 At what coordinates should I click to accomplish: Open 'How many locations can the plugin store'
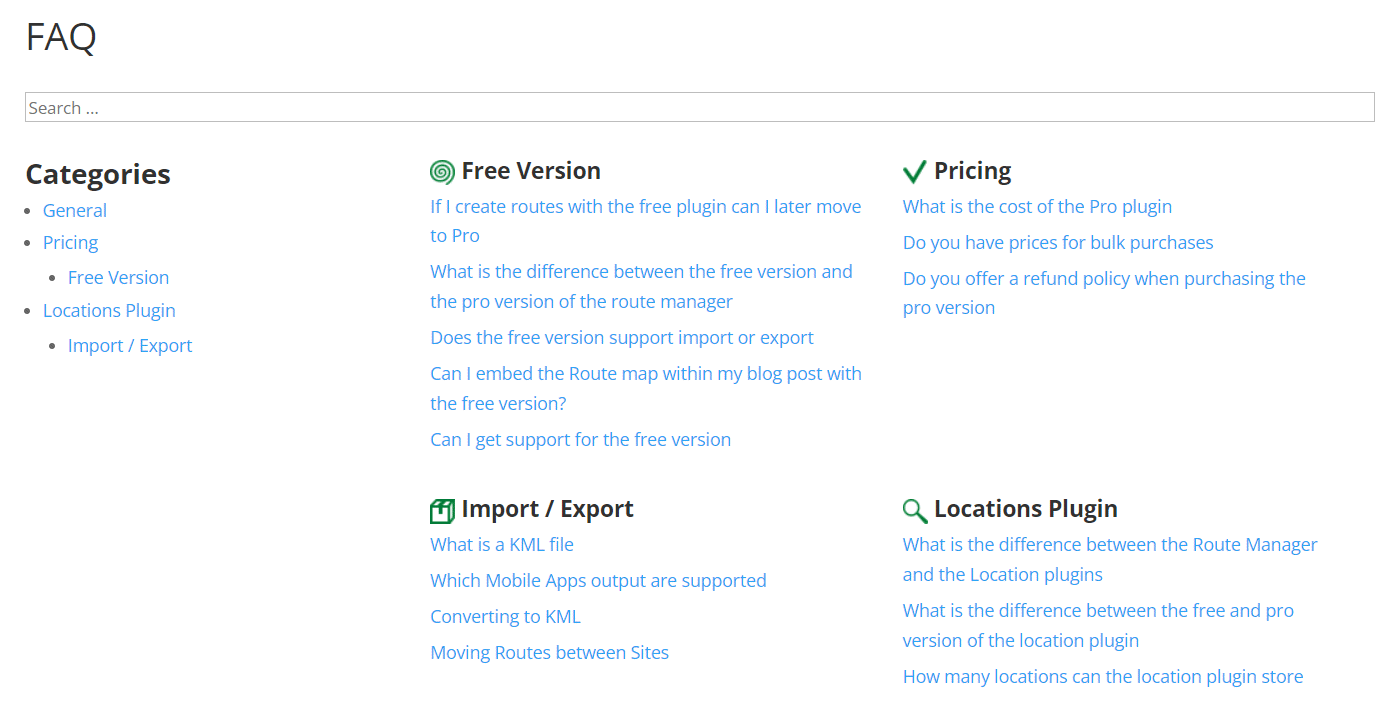point(1103,676)
